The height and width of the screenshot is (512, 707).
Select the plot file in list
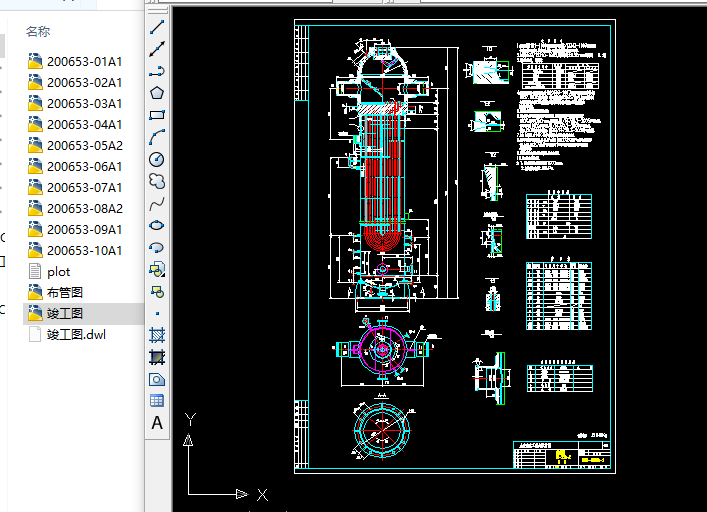coord(58,272)
